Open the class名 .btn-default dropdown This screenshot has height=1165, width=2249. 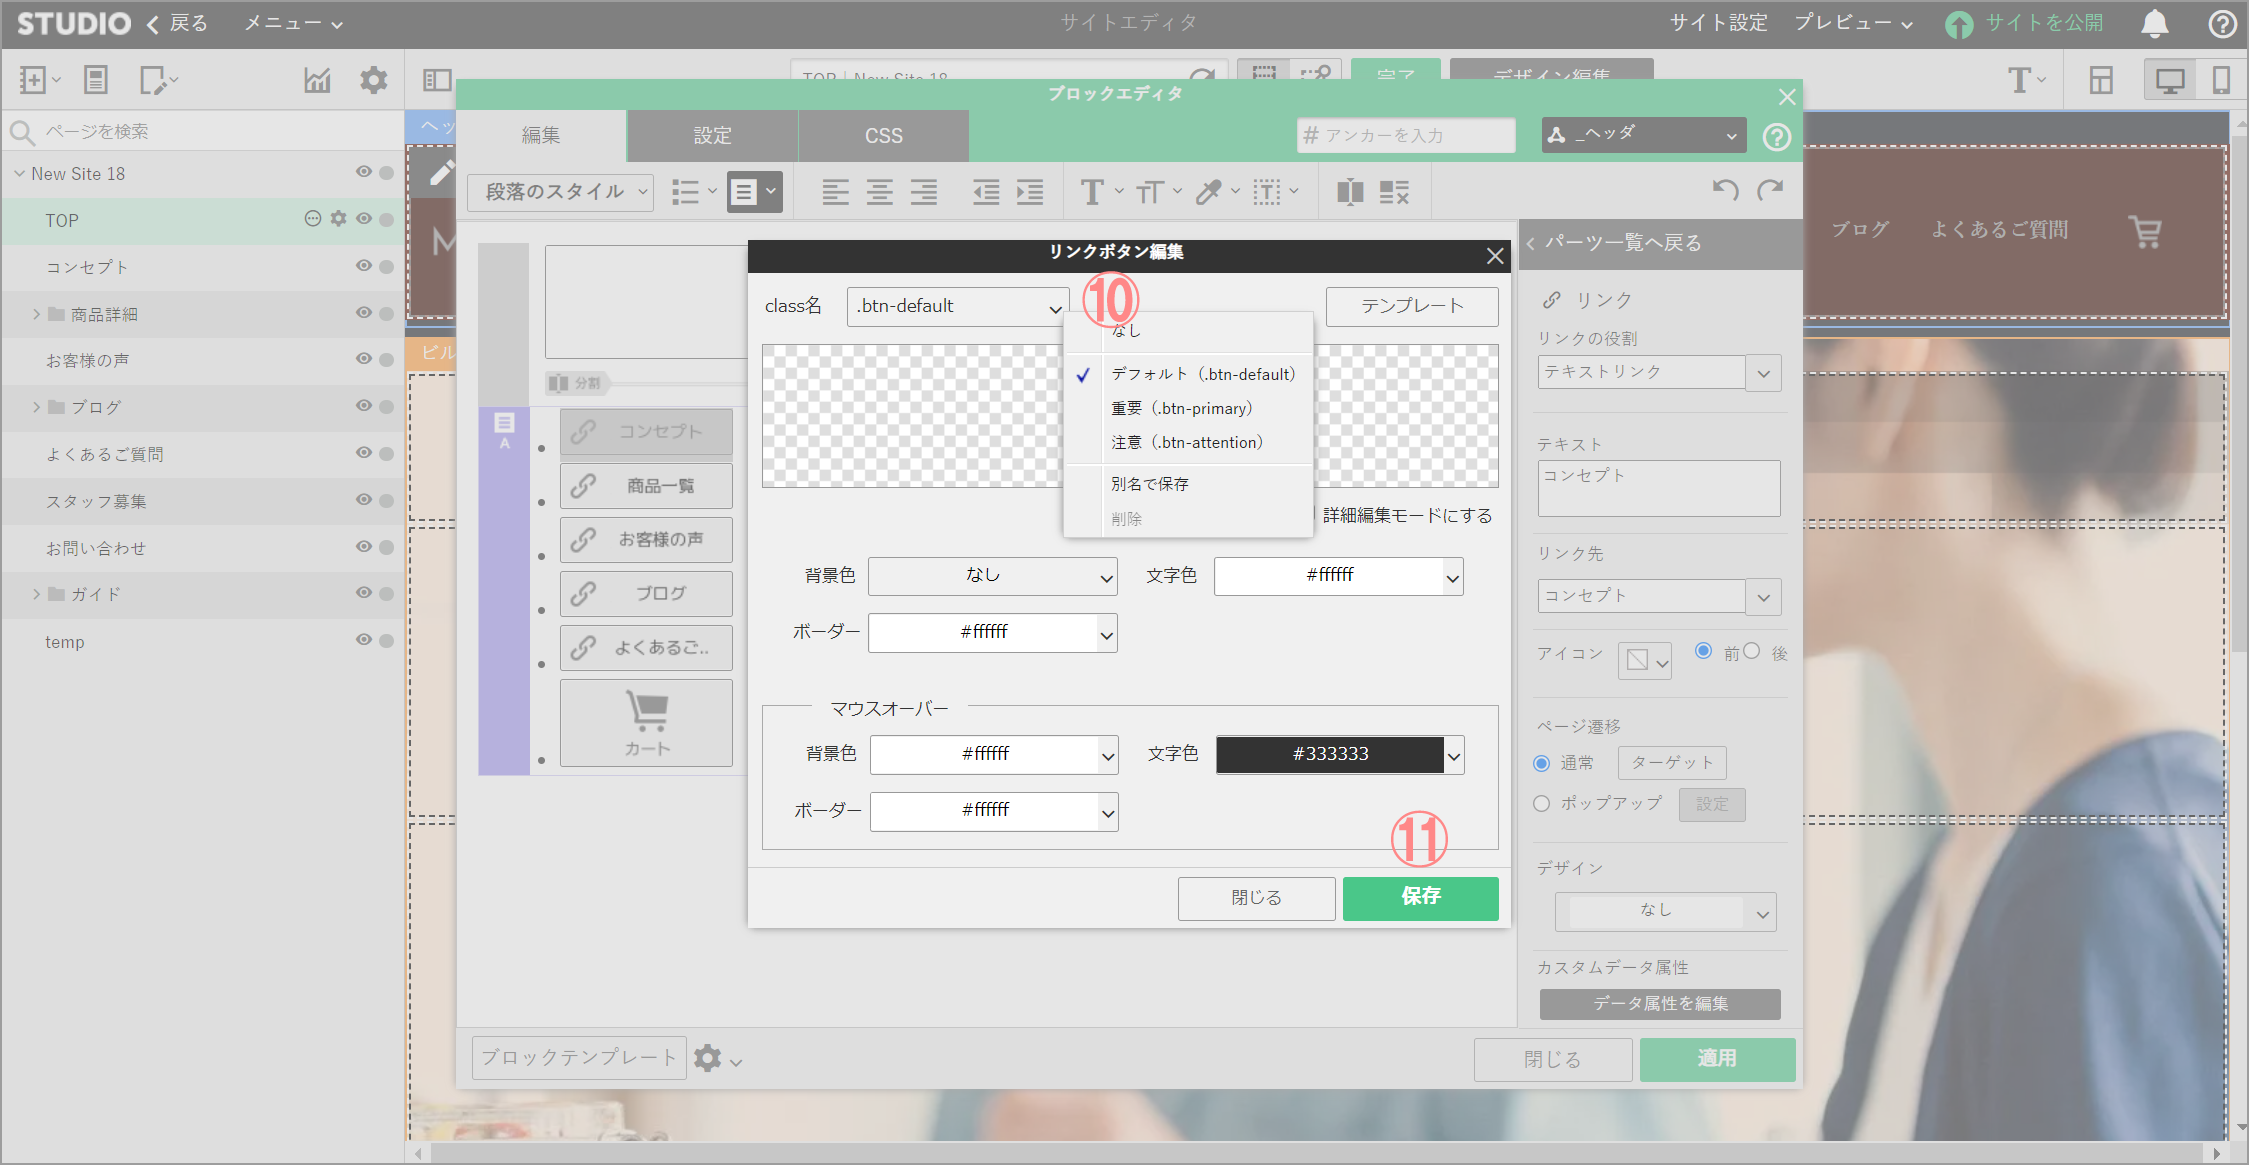pos(957,307)
